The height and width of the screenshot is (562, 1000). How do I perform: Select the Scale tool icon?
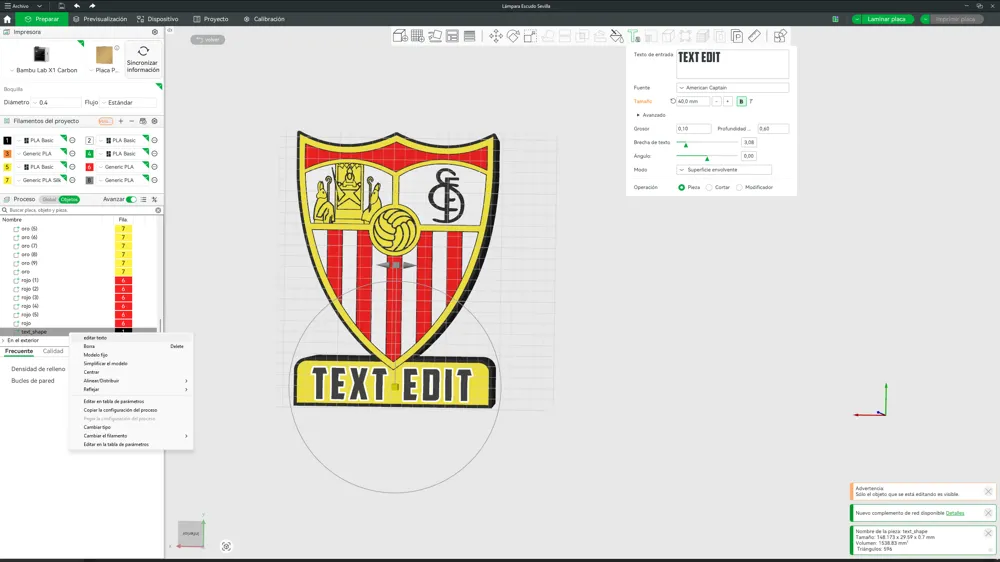[x=530, y=36]
